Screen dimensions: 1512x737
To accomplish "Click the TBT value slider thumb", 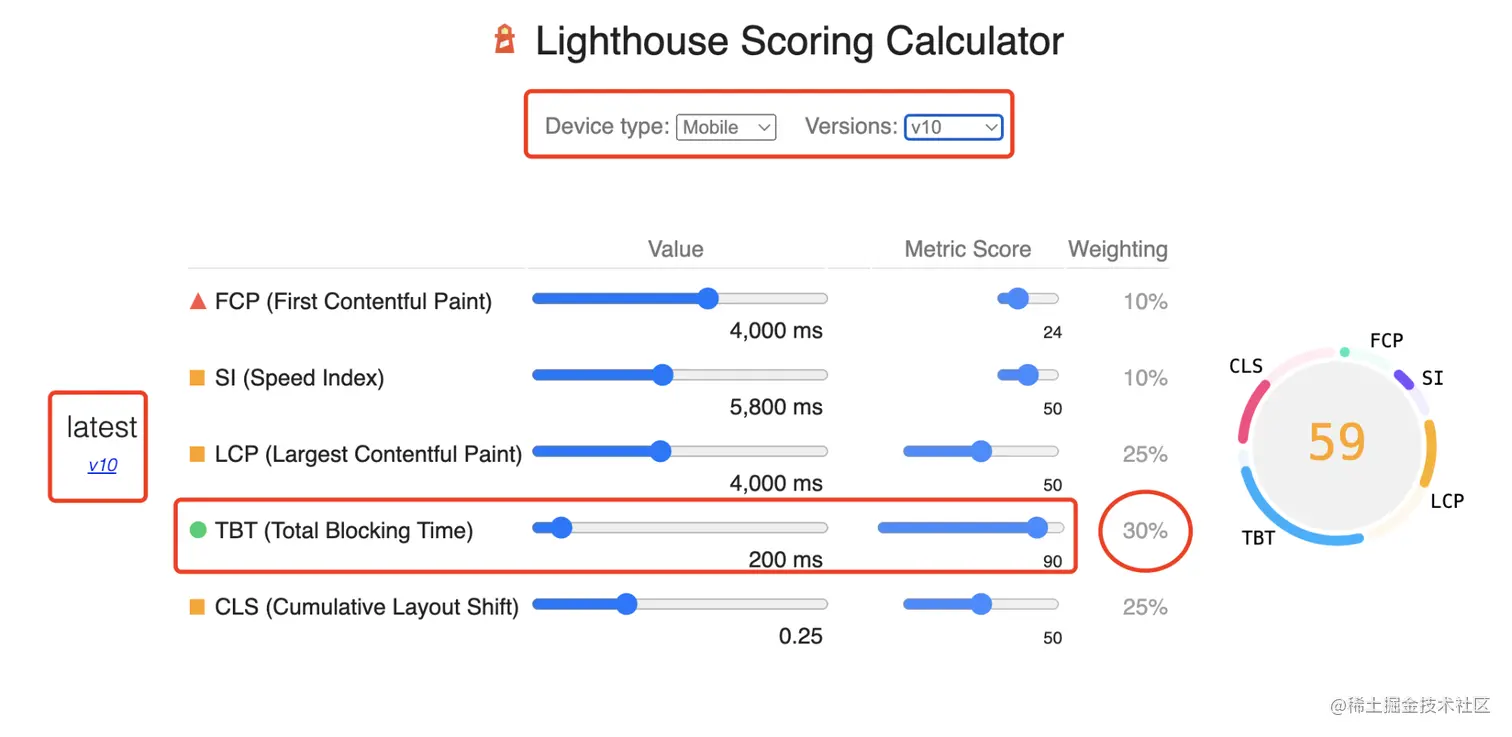I will [561, 528].
